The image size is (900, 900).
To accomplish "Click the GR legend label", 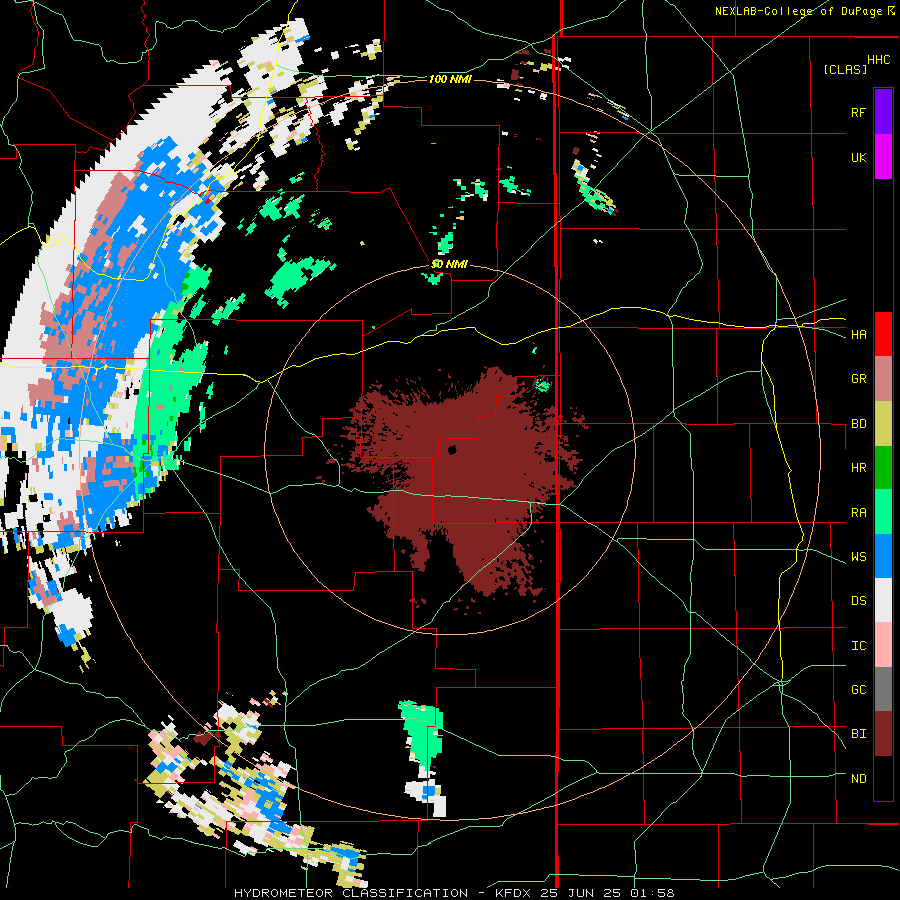I will (x=858, y=379).
